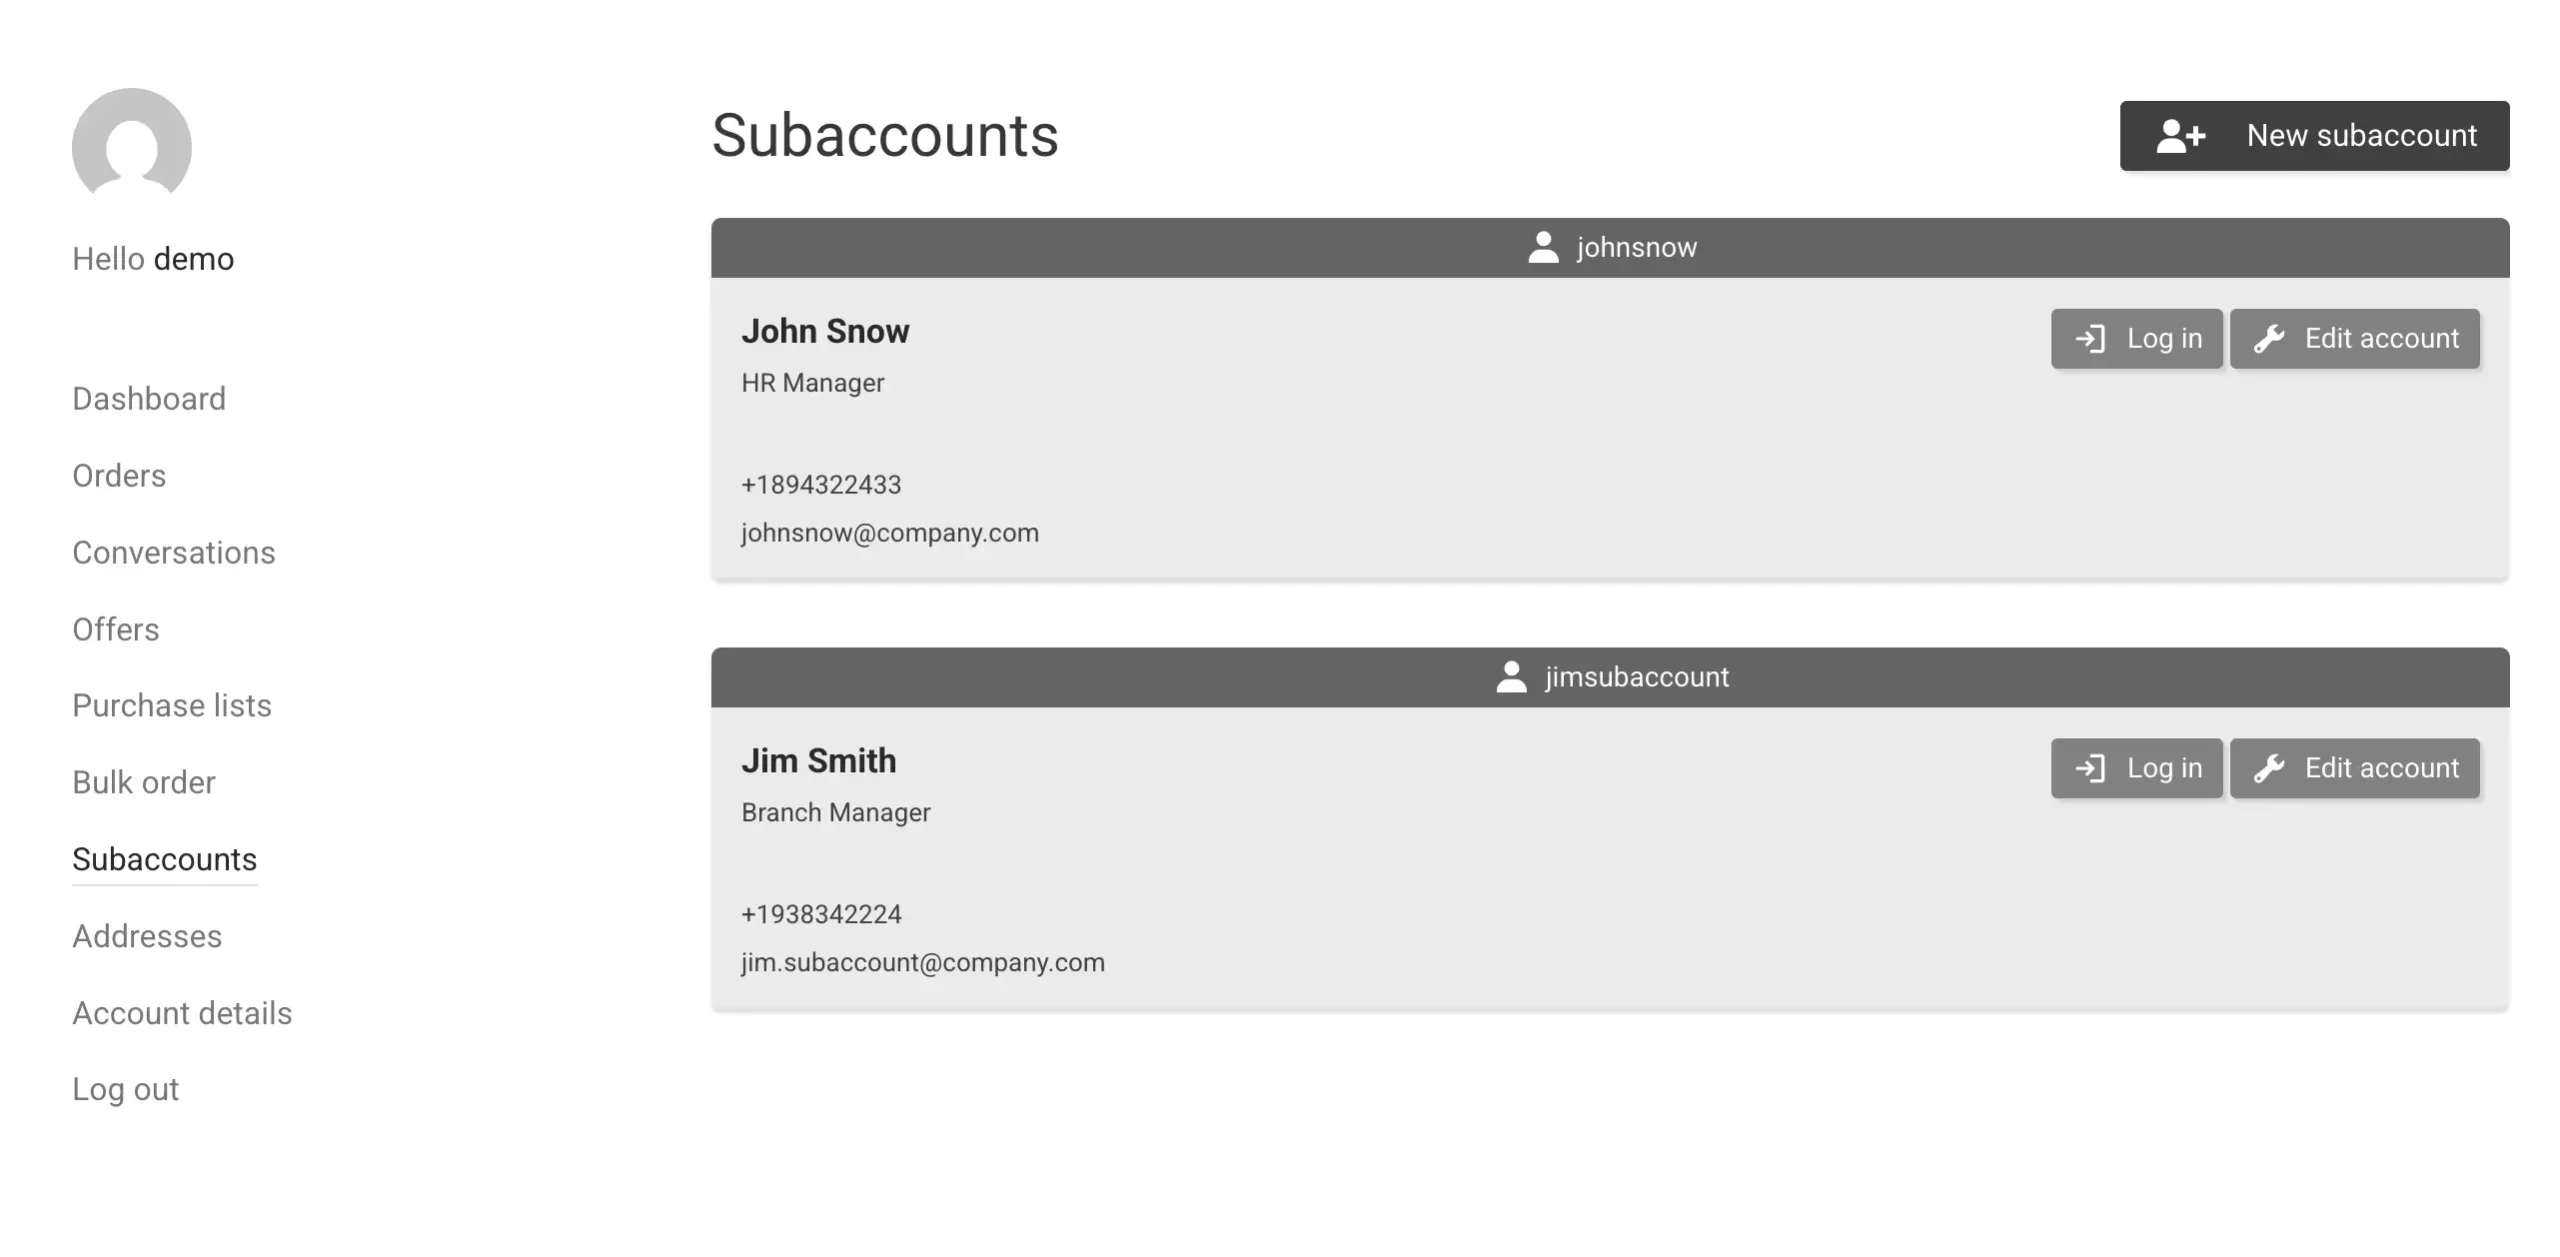
Task: Click the person icon beside johnsnow header
Action: coord(1543,247)
